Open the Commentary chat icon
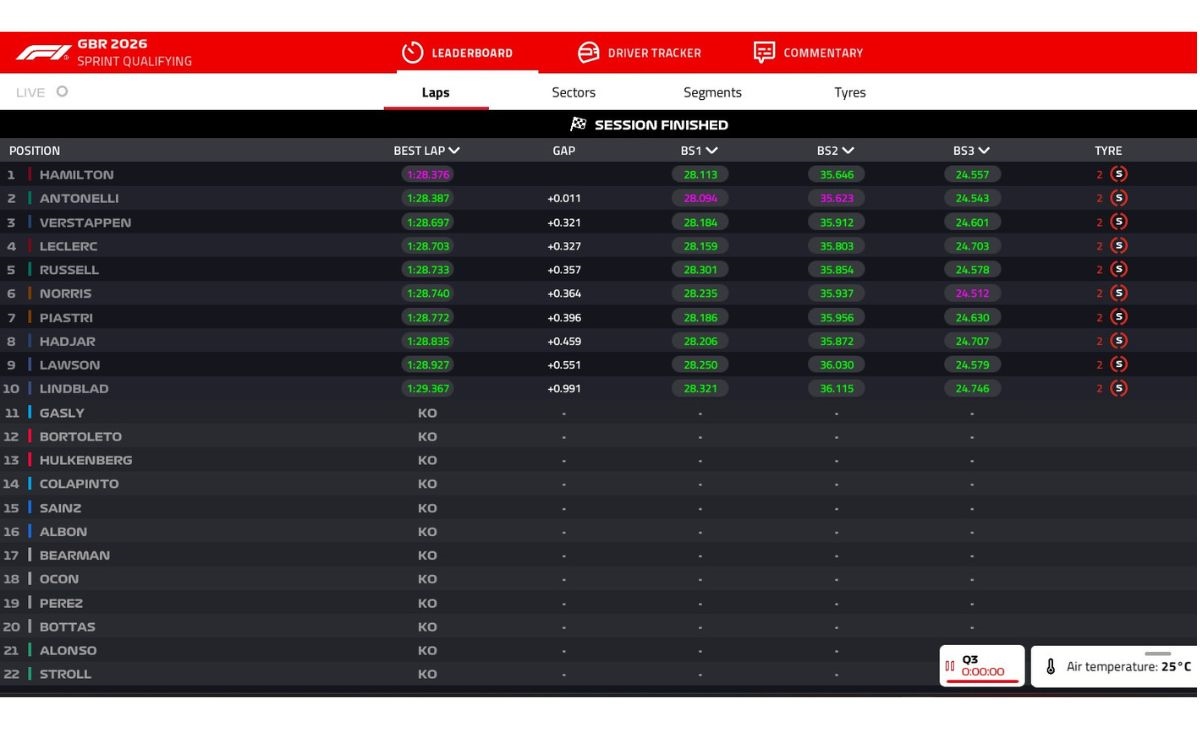Screen dimensions: 1200x729 764,53
